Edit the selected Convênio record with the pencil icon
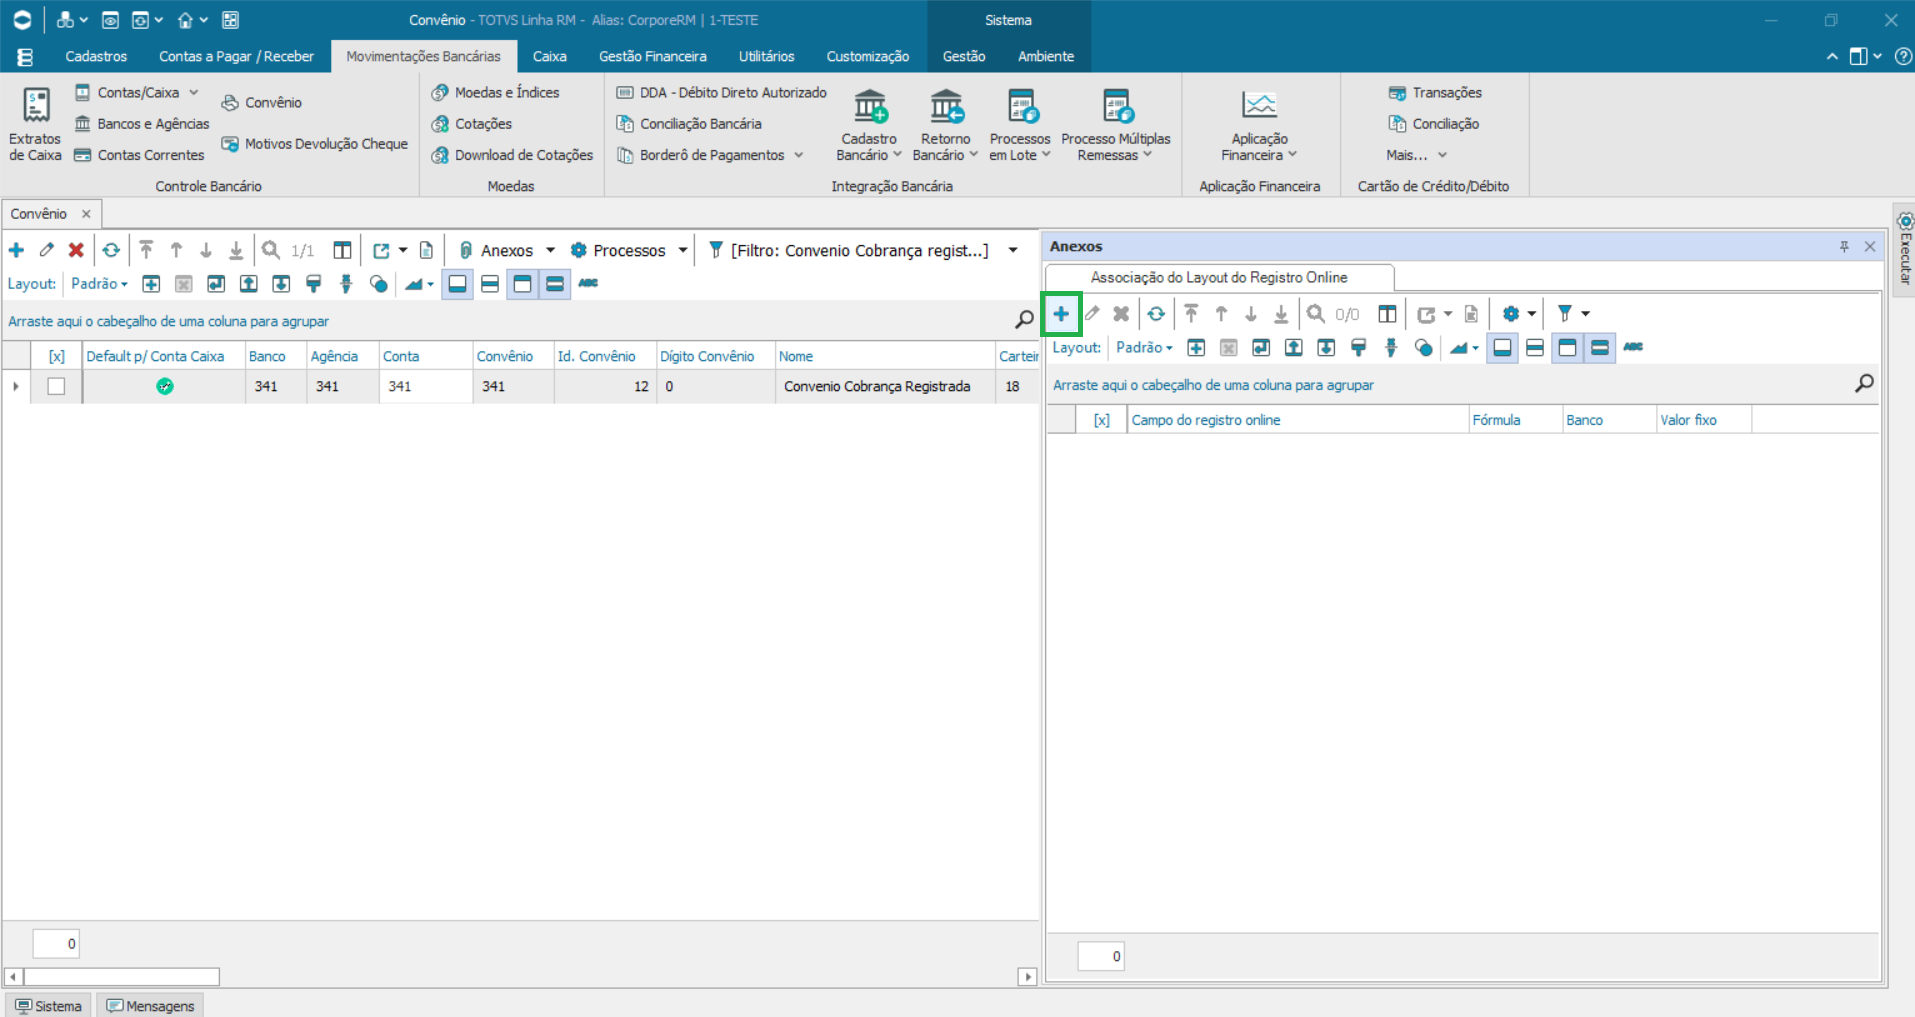 point(46,250)
